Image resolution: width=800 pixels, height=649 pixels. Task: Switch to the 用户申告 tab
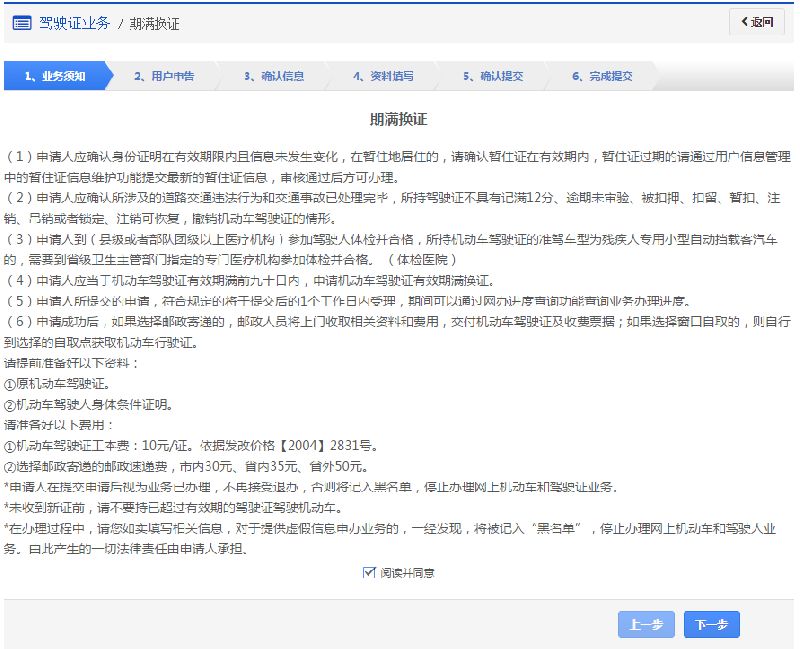click(x=165, y=75)
